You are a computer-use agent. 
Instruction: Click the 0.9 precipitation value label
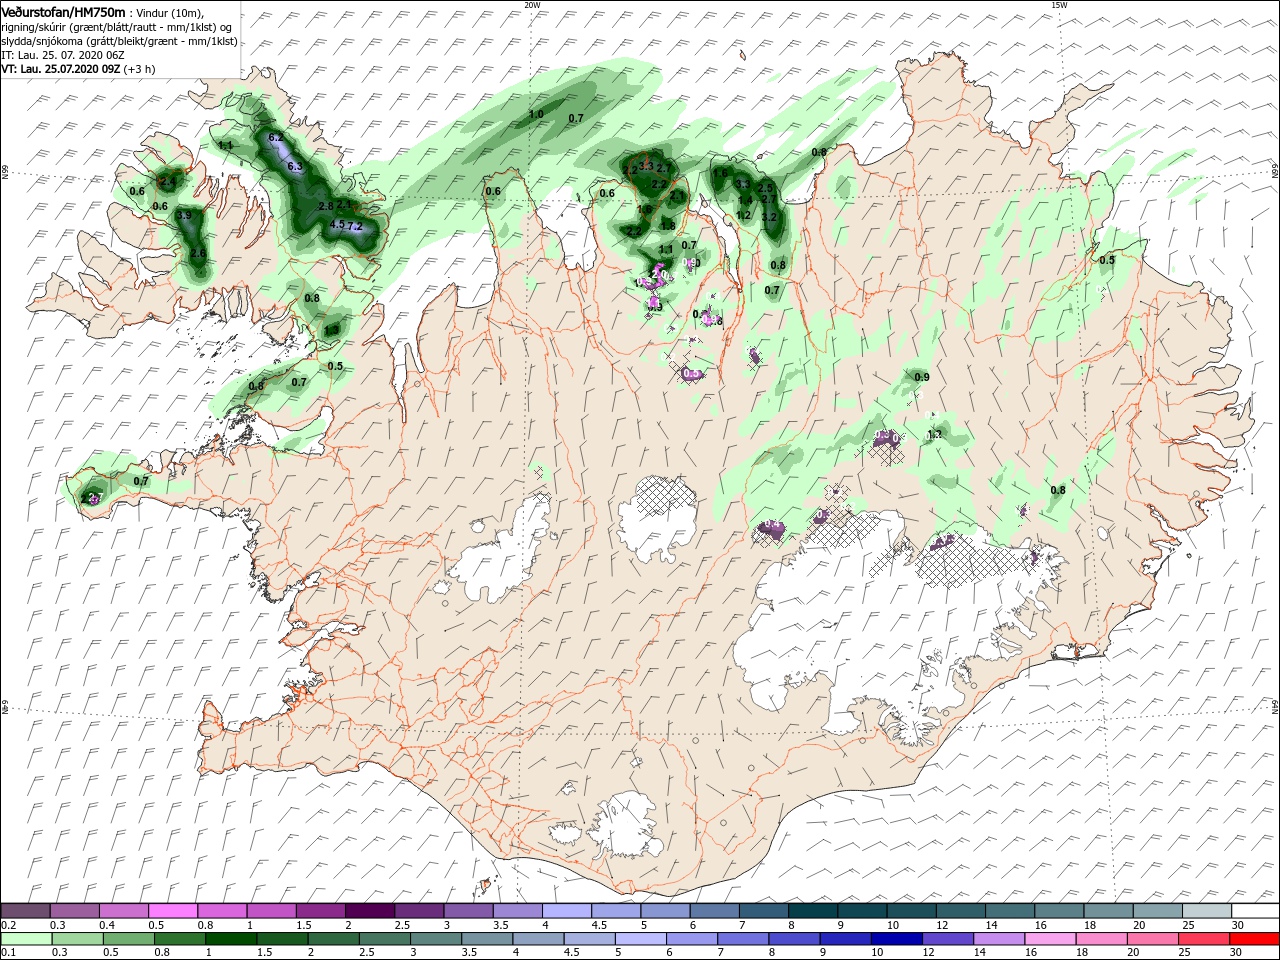tap(922, 377)
